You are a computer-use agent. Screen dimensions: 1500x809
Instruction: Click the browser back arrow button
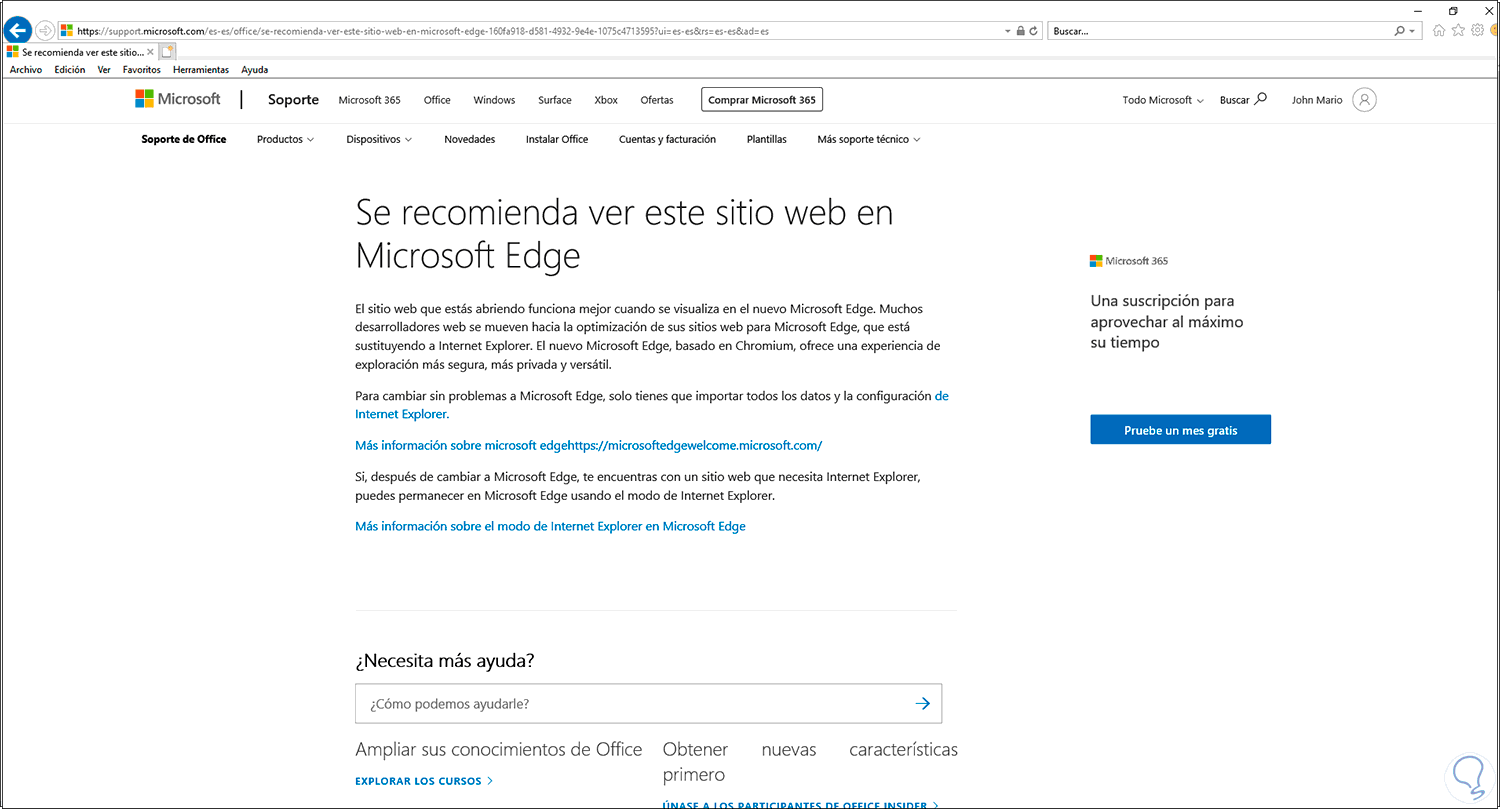17,30
